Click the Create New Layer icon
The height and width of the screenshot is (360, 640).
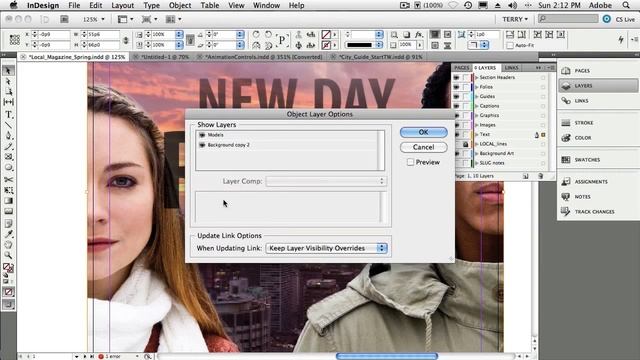[526, 176]
